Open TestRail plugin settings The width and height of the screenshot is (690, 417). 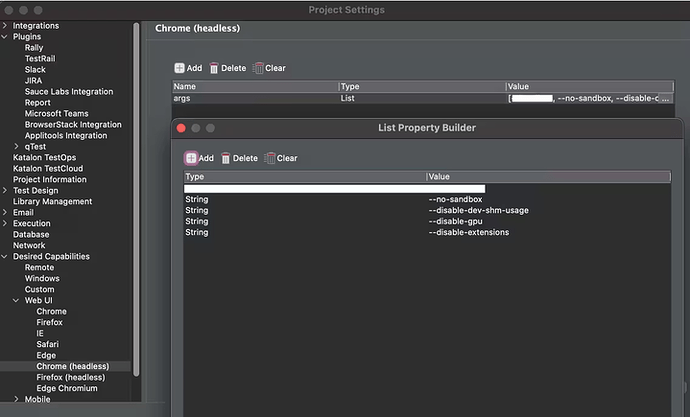pyautogui.click(x=40, y=59)
